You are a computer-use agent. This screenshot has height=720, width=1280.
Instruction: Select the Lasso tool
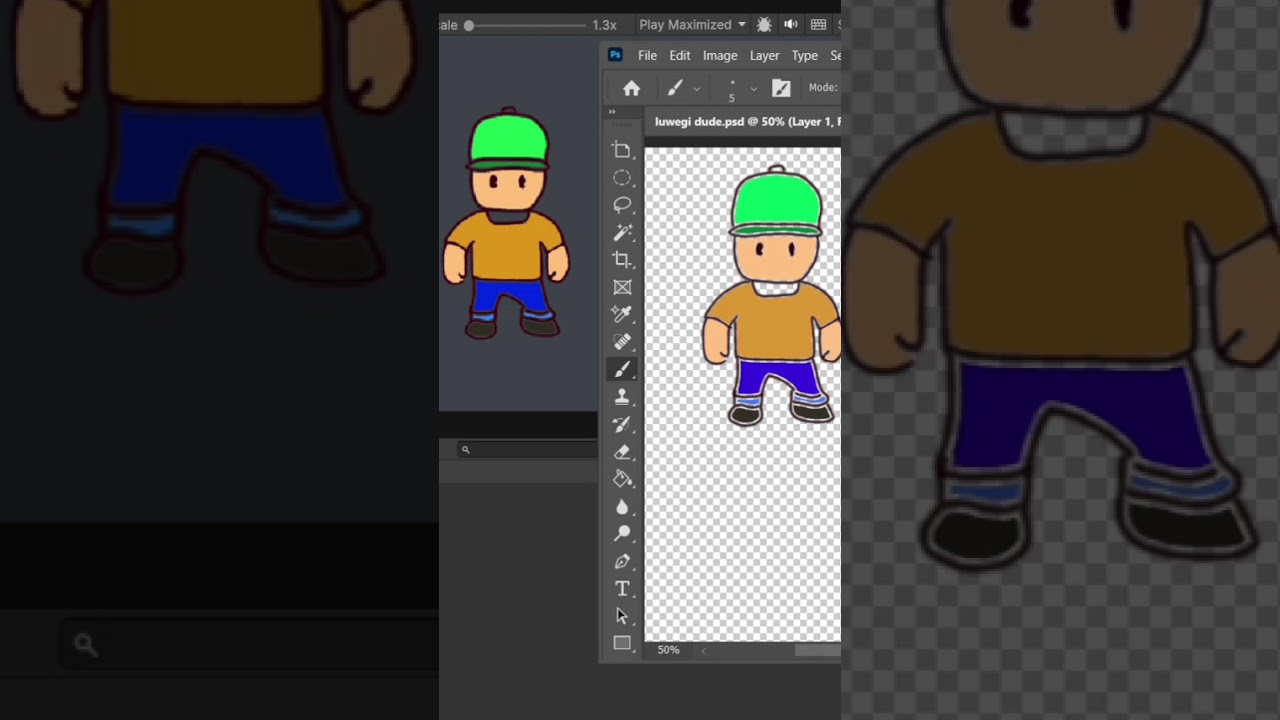[x=622, y=205]
